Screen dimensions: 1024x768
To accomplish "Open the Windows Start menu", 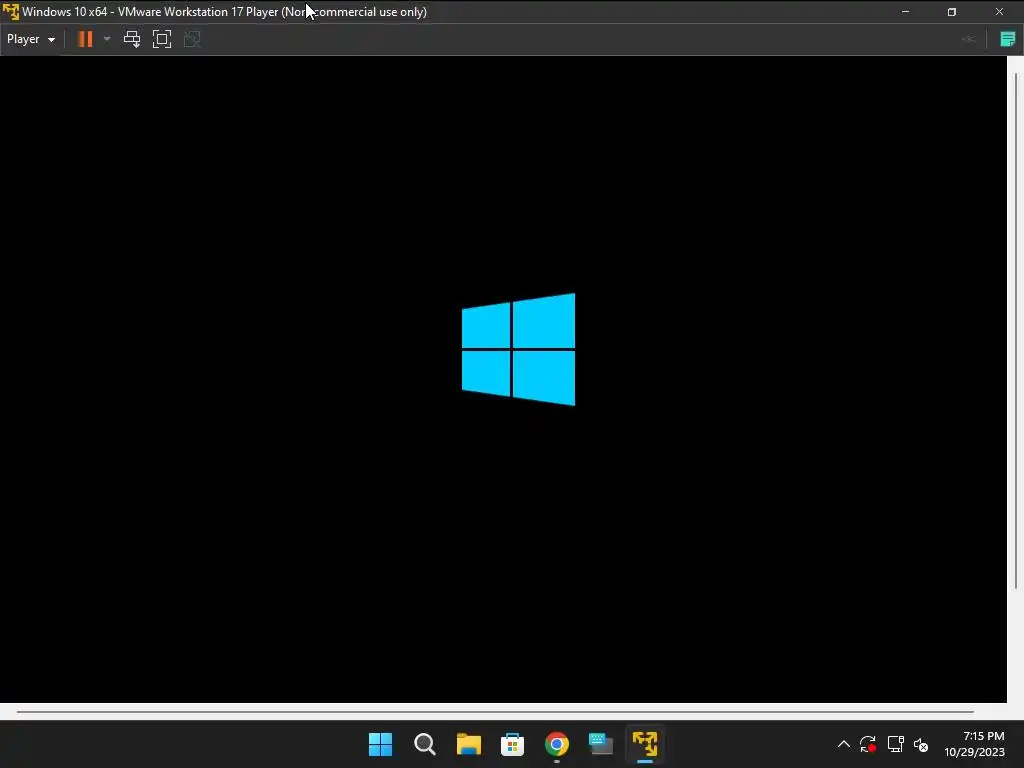I will [381, 744].
